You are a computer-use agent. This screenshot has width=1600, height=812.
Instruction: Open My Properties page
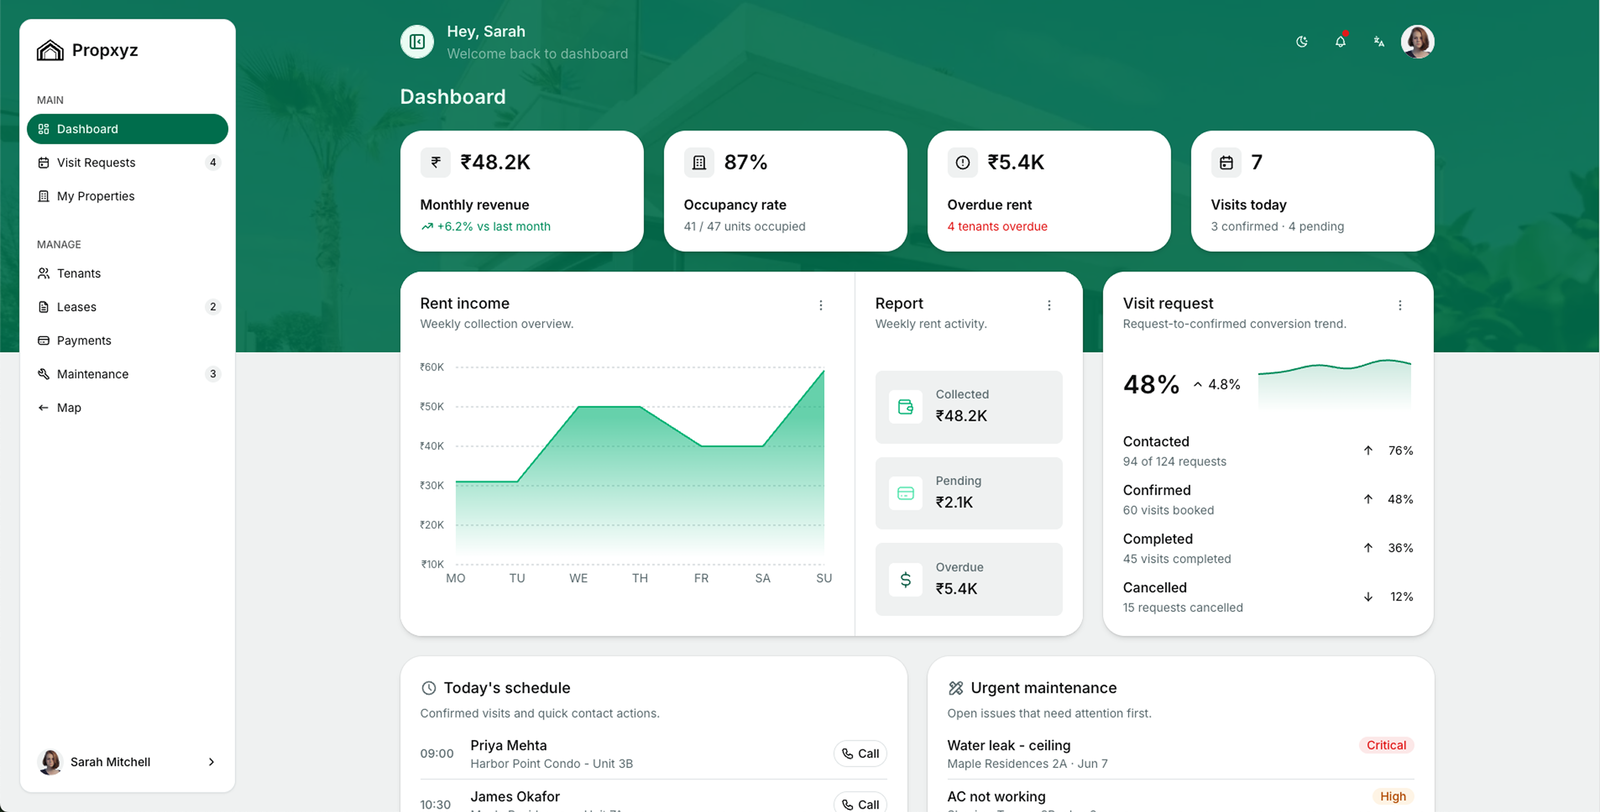(x=128, y=196)
